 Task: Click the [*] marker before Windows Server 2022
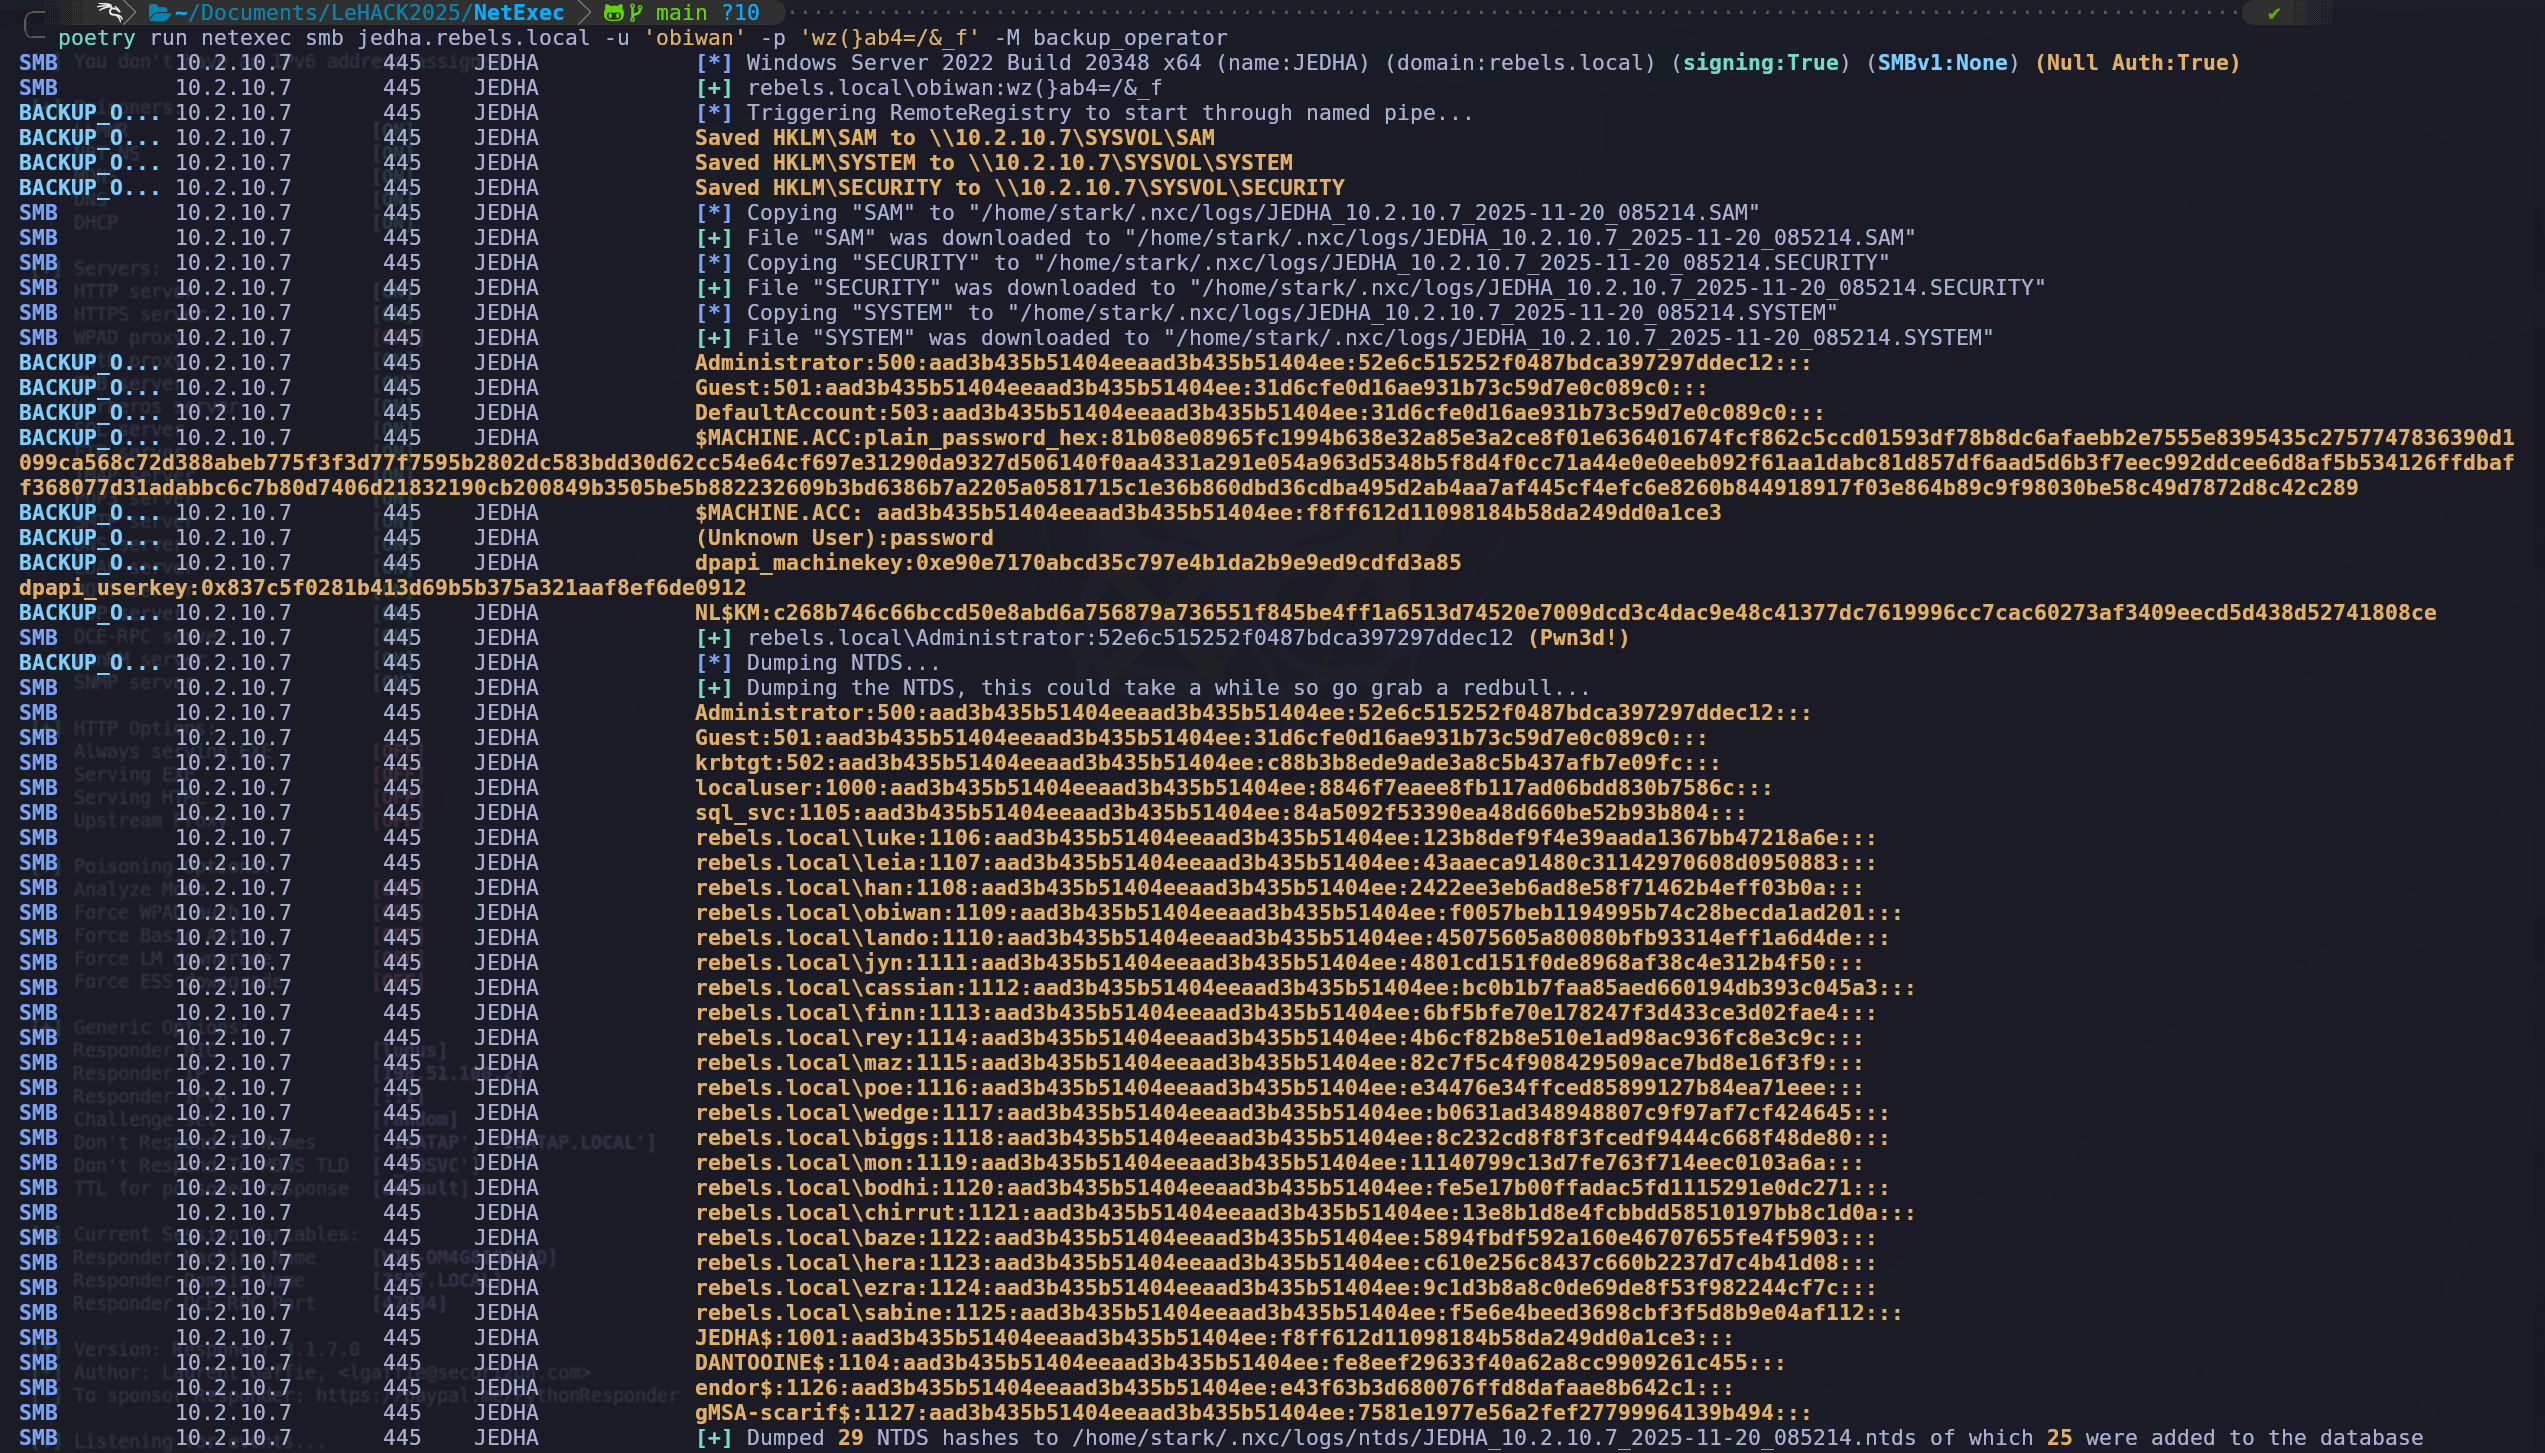click(x=714, y=63)
